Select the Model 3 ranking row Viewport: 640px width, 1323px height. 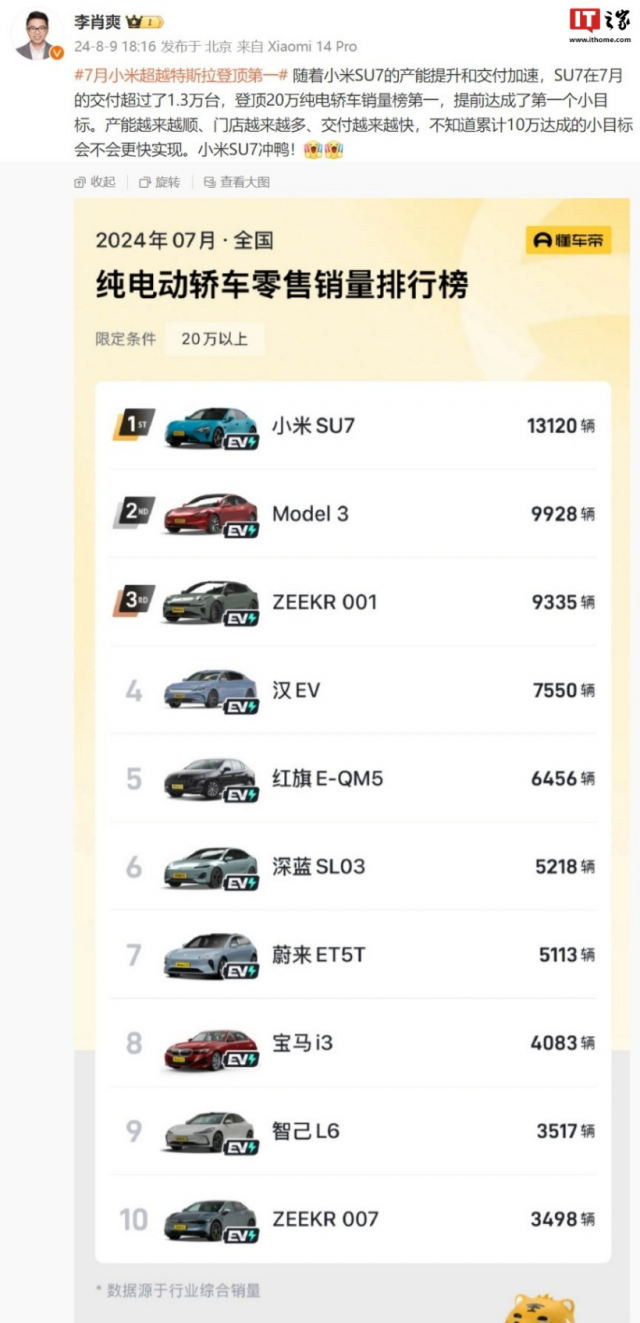pyautogui.click(x=353, y=514)
